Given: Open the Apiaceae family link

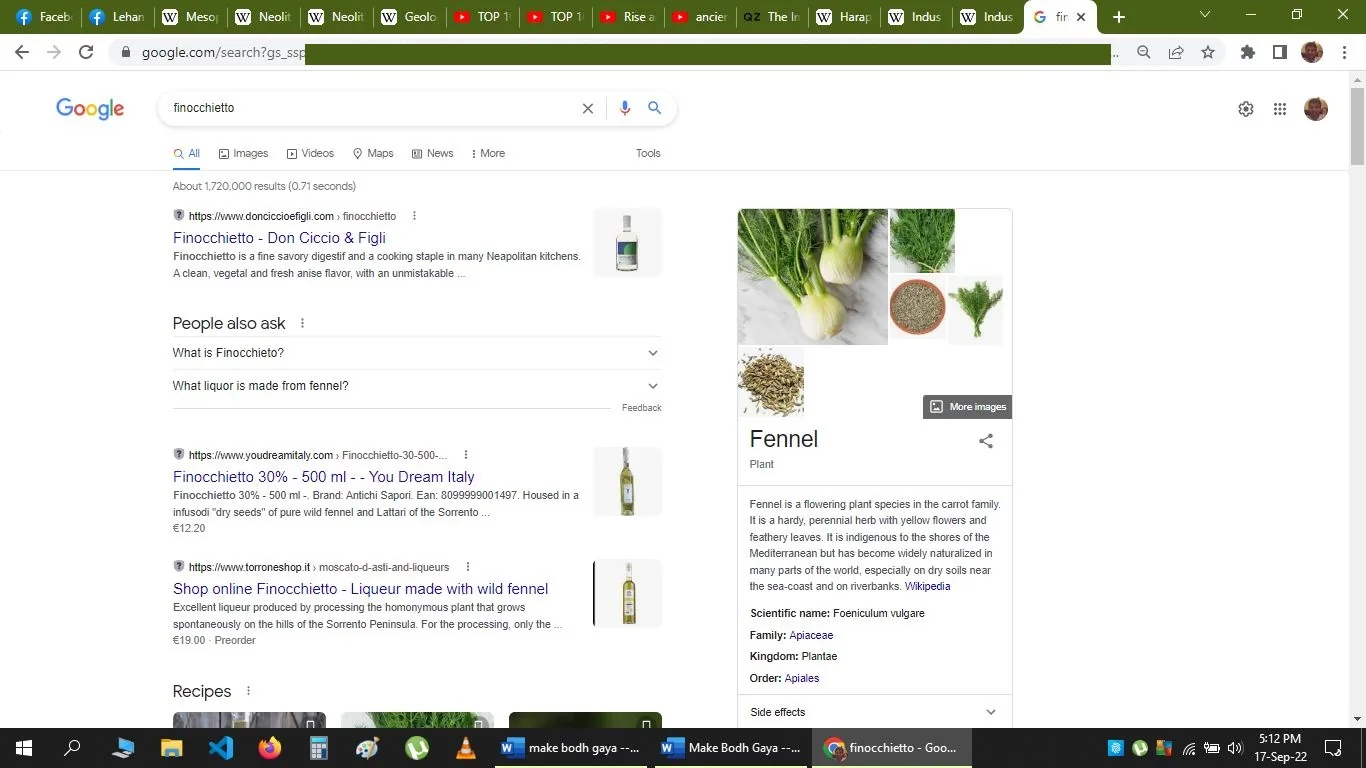Looking at the screenshot, I should point(811,636).
